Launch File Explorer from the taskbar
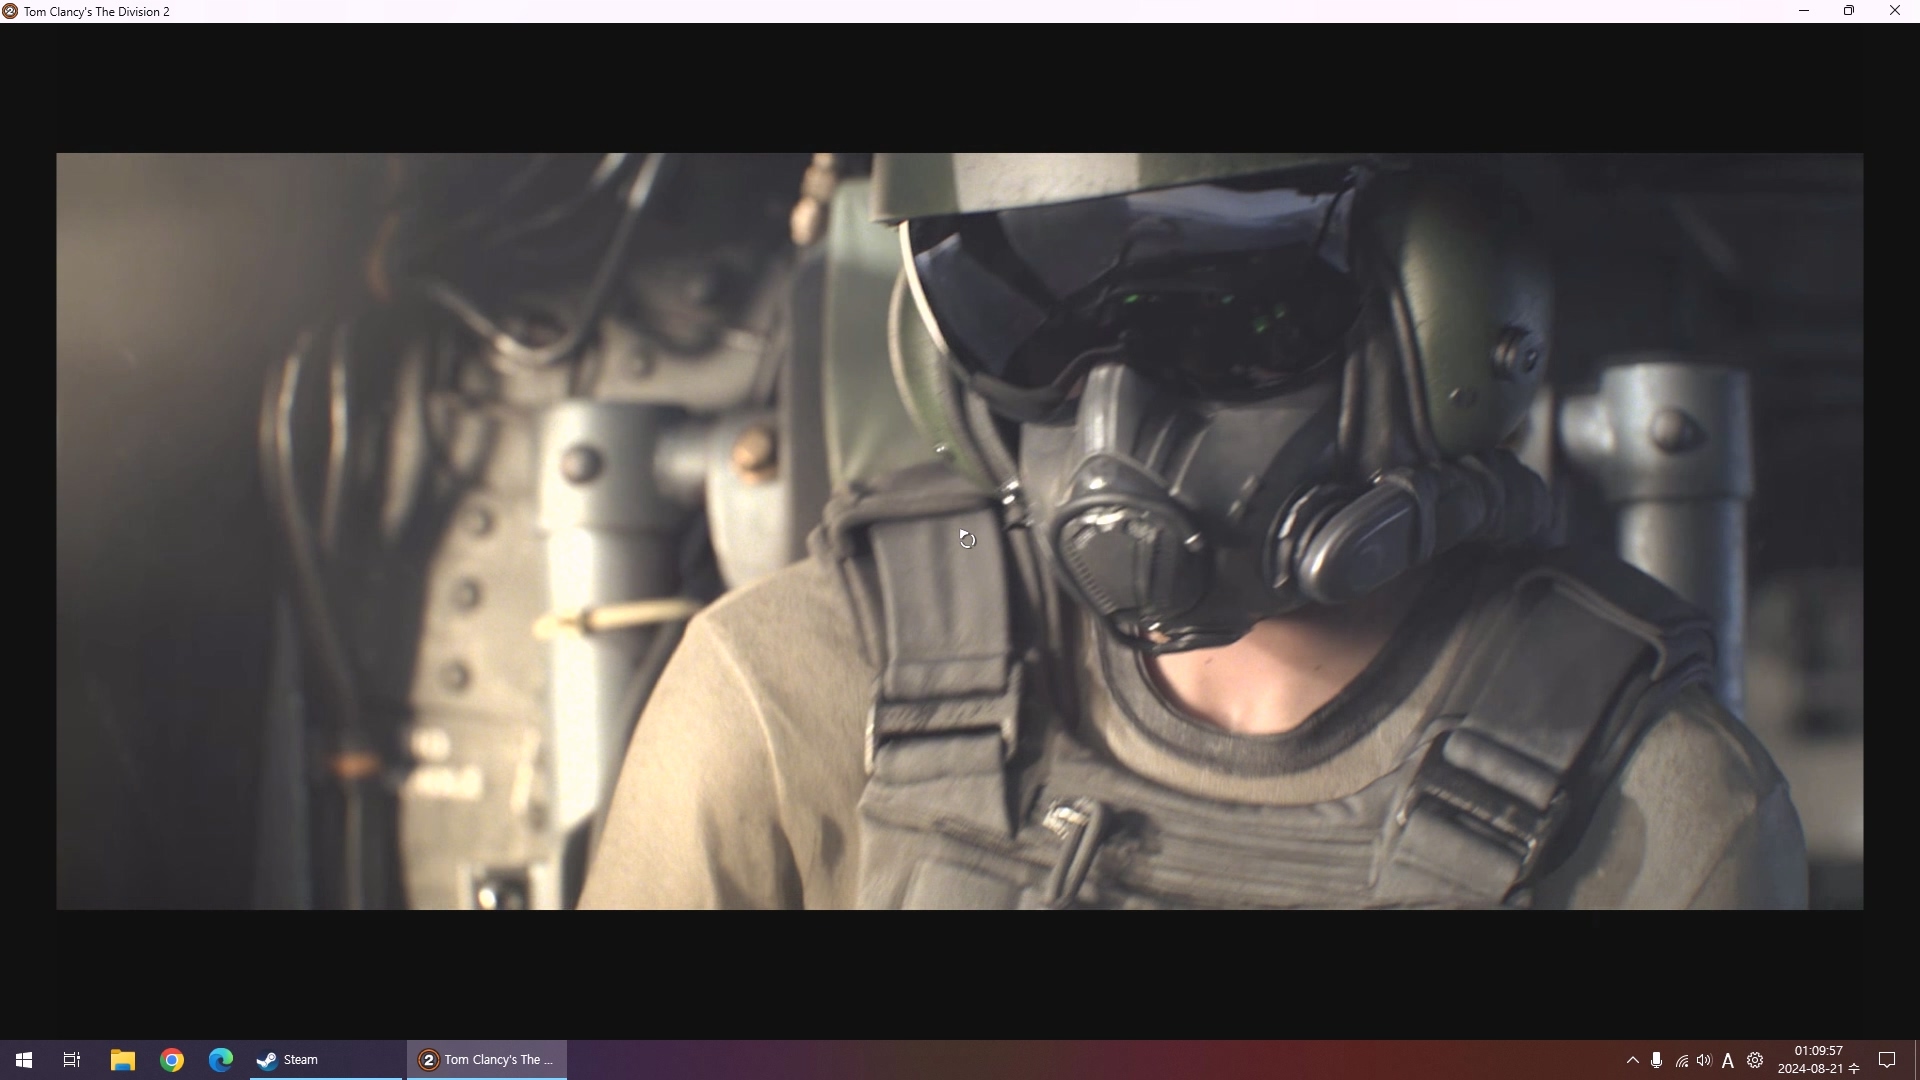The height and width of the screenshot is (1080, 1920). (122, 1060)
